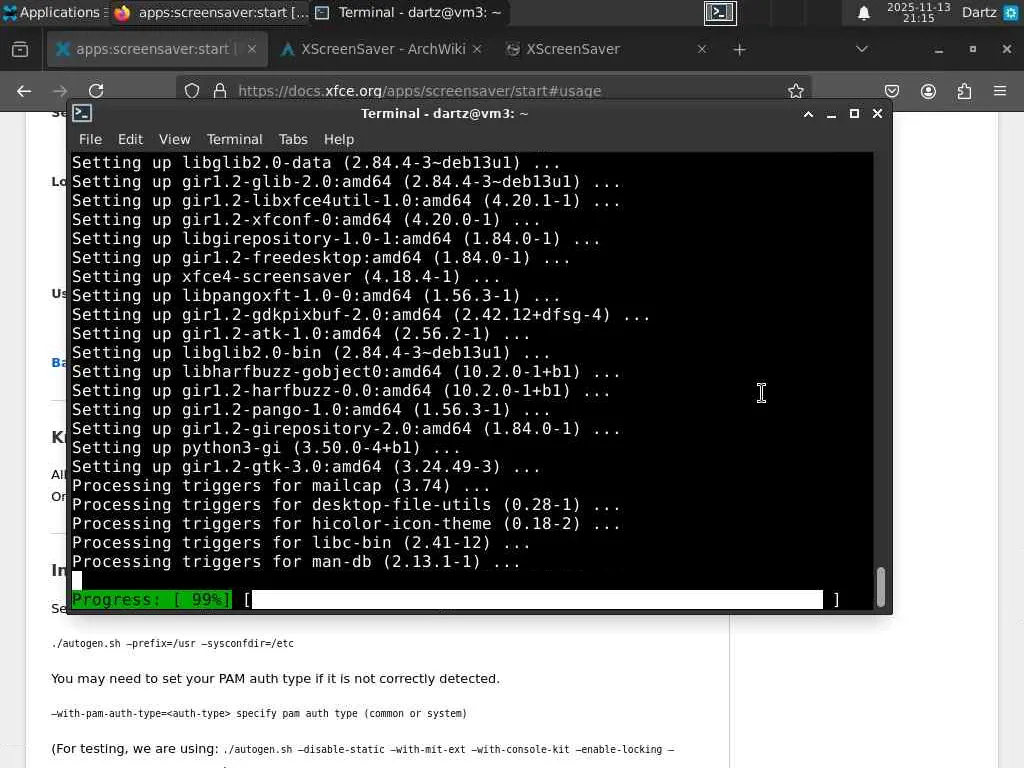This screenshot has height=768, width=1024.
Task: Open the Help menu in Terminal
Action: point(338,139)
